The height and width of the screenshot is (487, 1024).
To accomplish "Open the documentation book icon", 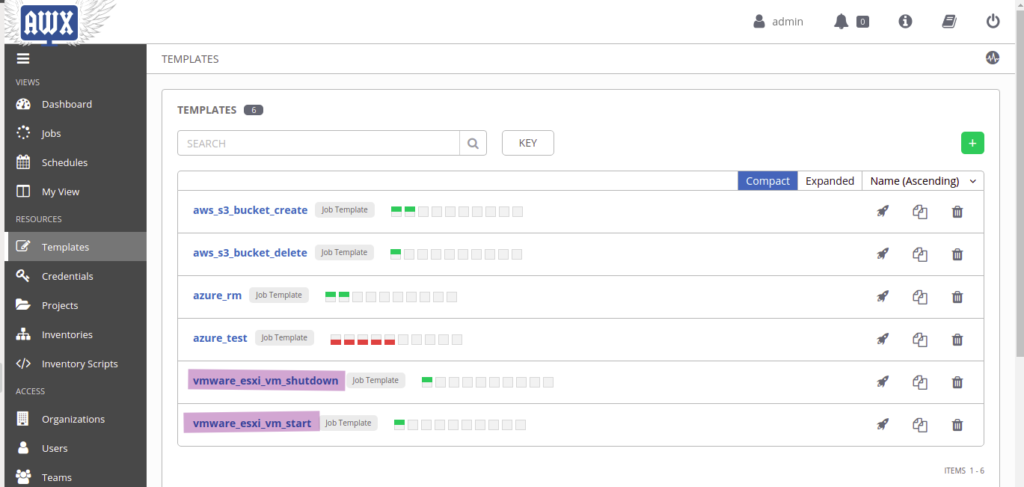I will (948, 22).
